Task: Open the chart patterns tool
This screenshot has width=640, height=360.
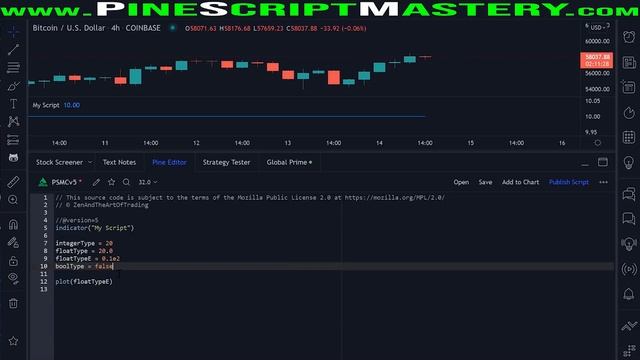Action: click(13, 121)
